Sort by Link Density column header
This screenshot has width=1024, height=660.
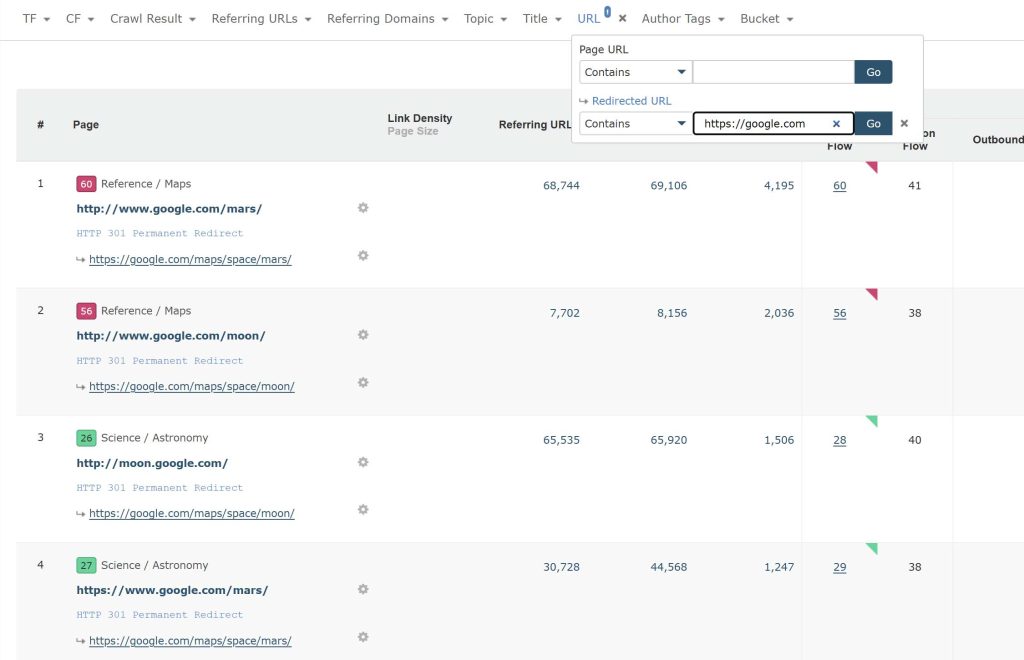pos(419,118)
